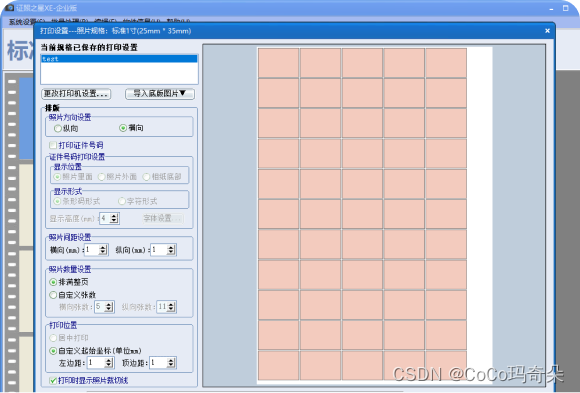The width and height of the screenshot is (580, 393).
Task: Click the 显示高度(mm) spinner arrows
Action: pyautogui.click(x=114, y=218)
